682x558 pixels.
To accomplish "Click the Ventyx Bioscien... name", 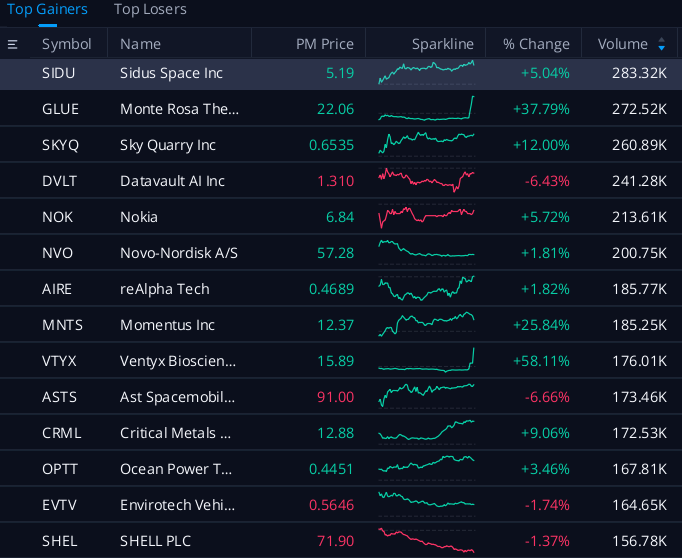I will point(178,361).
